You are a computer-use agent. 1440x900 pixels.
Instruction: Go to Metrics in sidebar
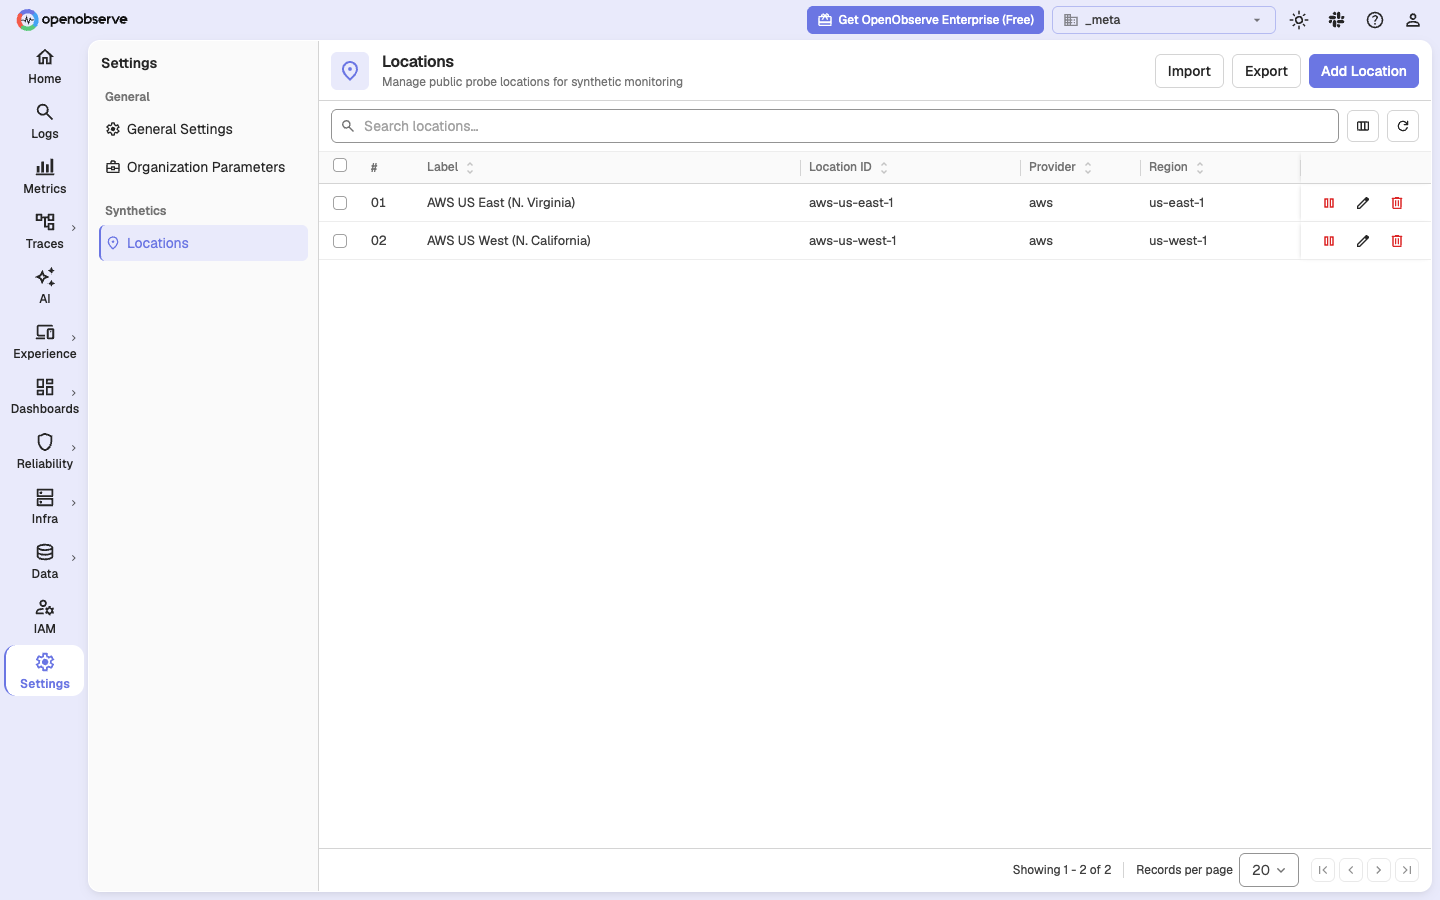click(x=44, y=177)
